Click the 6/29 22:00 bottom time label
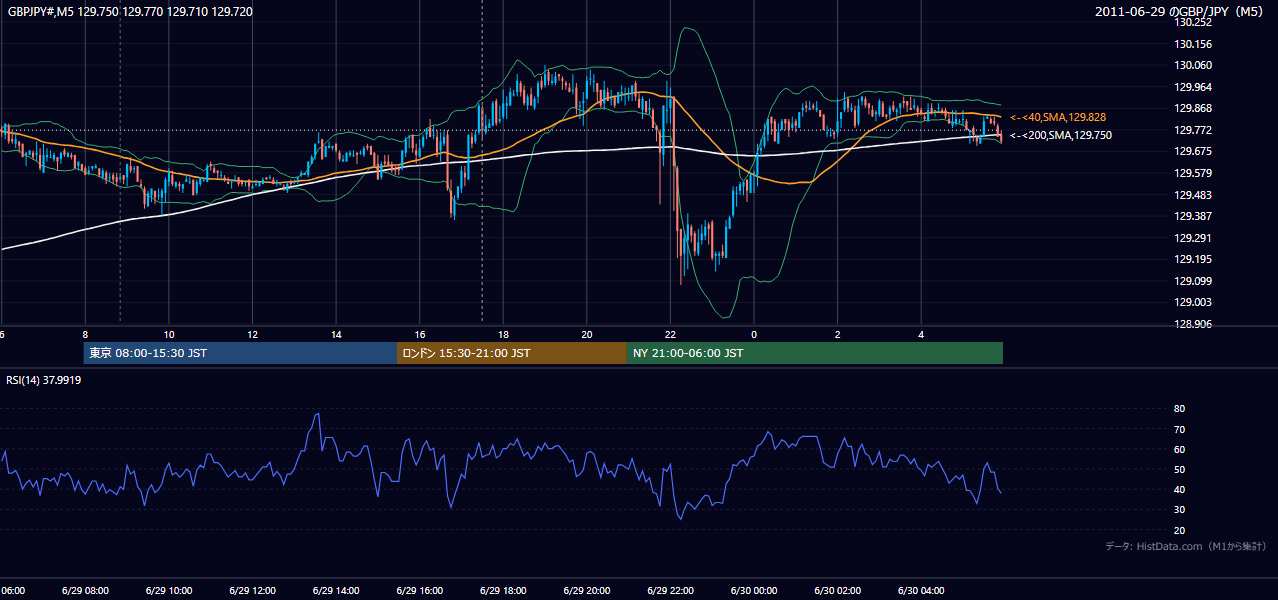The width and height of the screenshot is (1278, 600). pos(670,591)
